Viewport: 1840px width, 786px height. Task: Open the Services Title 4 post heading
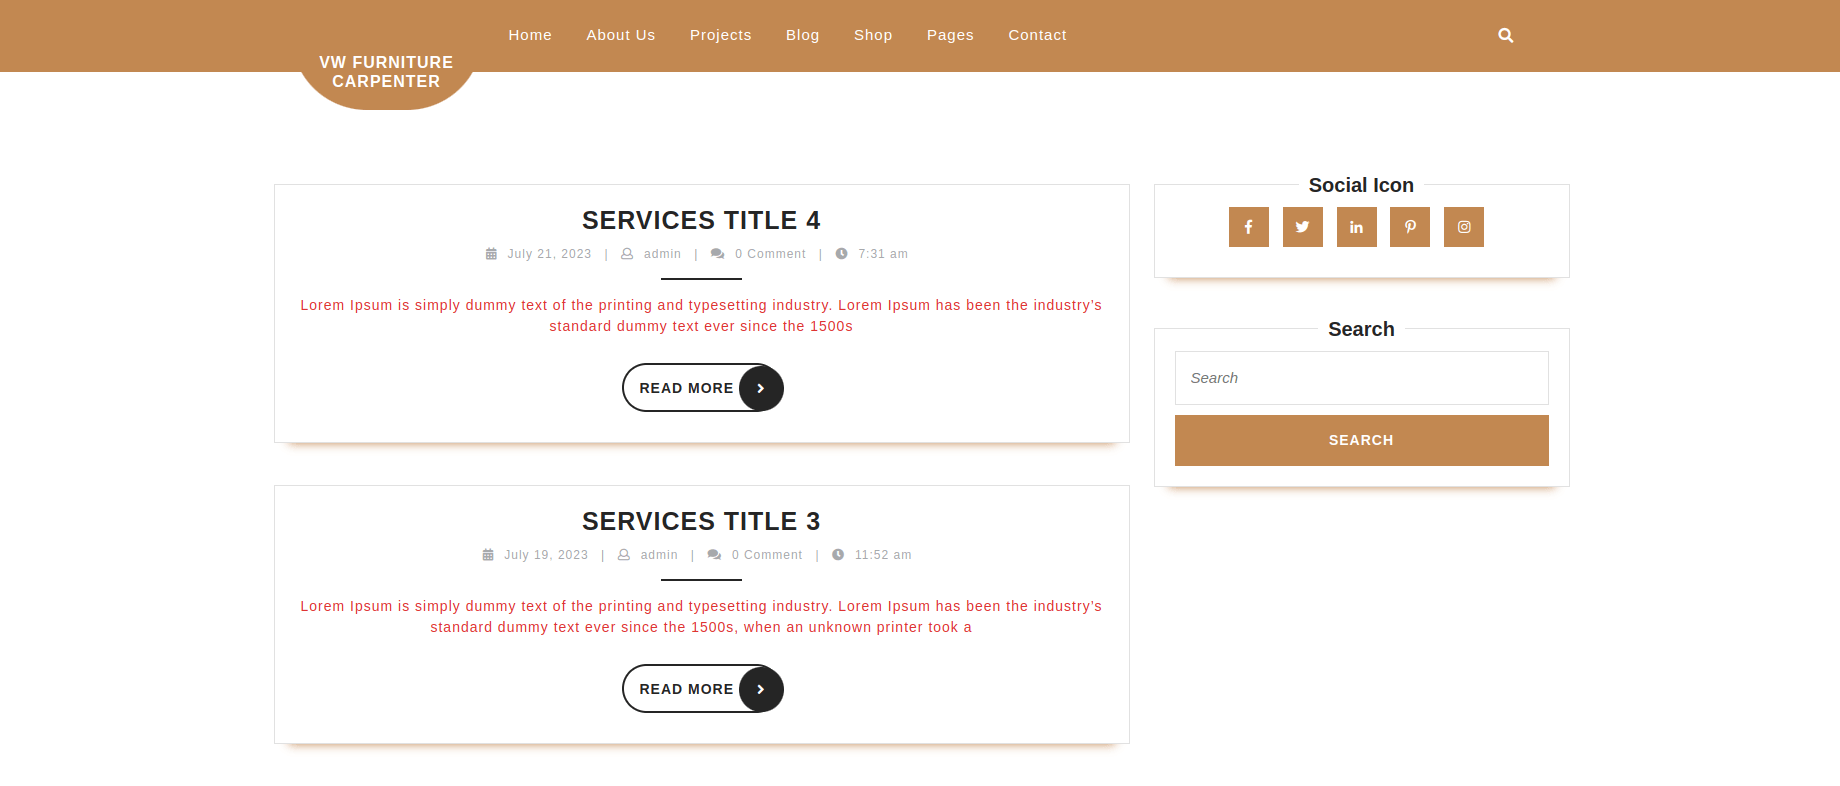(x=701, y=220)
